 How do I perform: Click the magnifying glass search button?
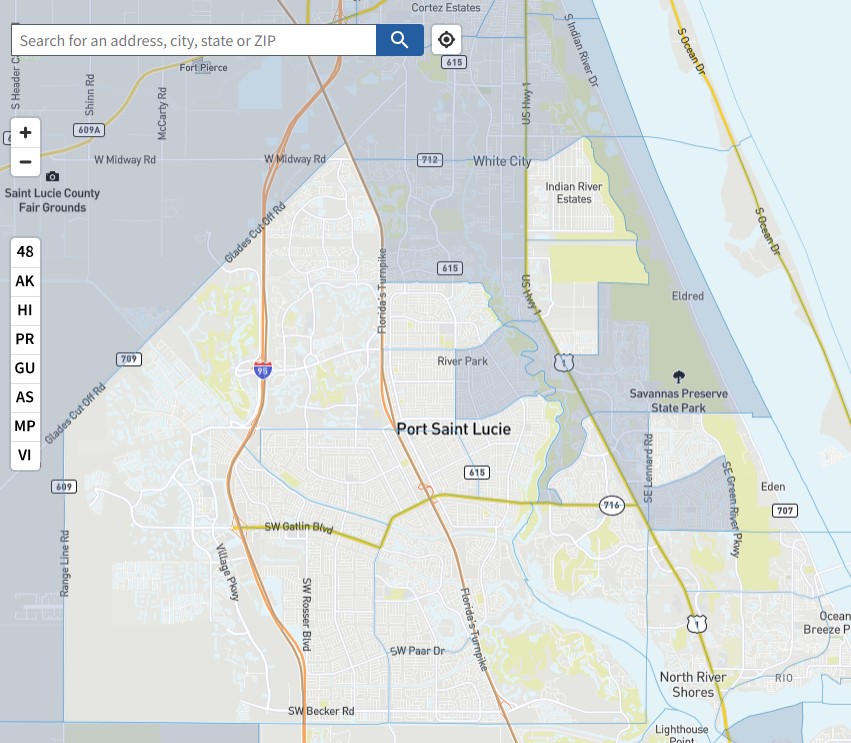(400, 40)
